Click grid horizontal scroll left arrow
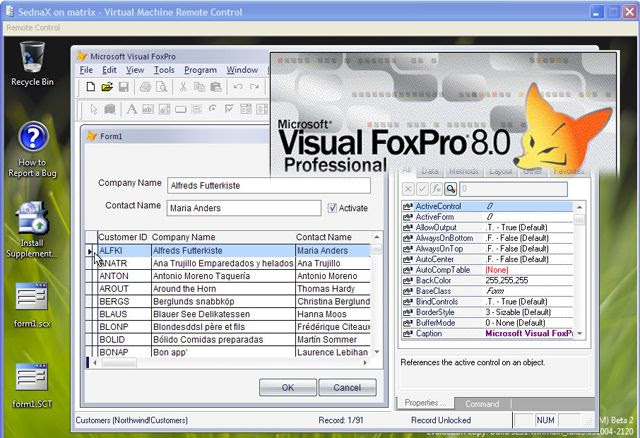This screenshot has height=438, width=640. [x=95, y=362]
